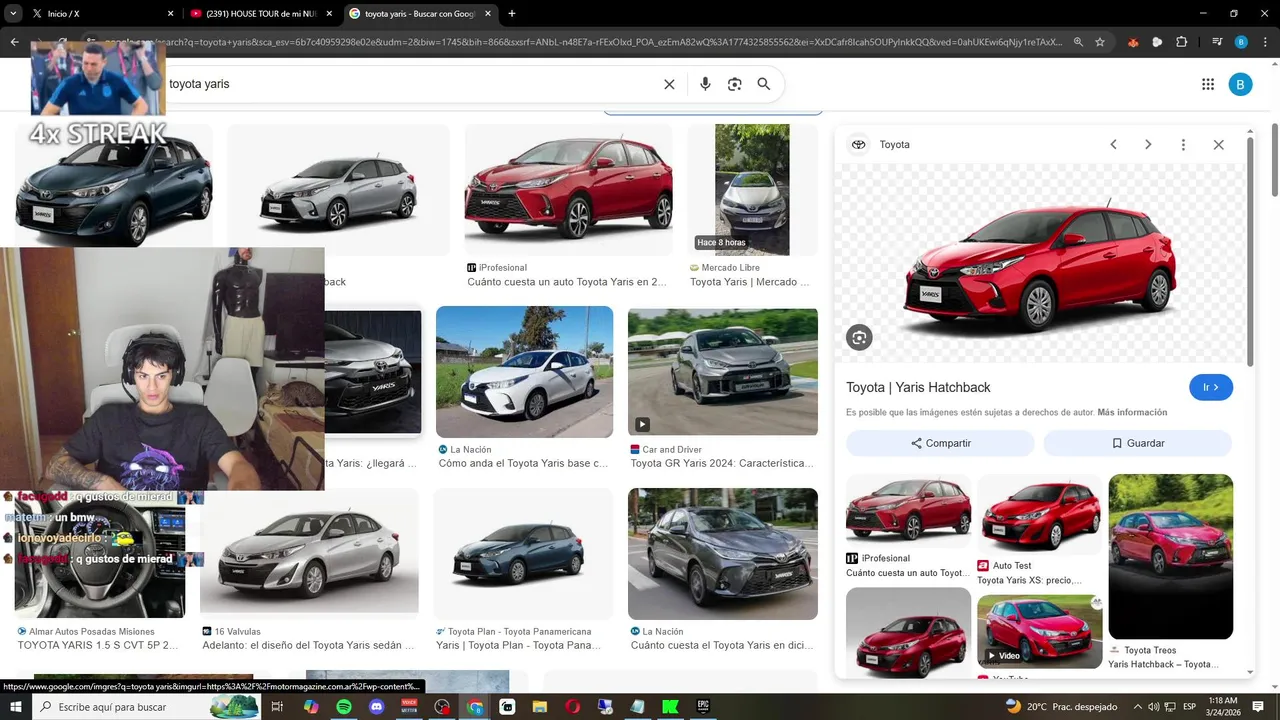Viewport: 1280px width, 720px height.
Task: Open Auto Test related red Yaris
Action: point(1039,514)
